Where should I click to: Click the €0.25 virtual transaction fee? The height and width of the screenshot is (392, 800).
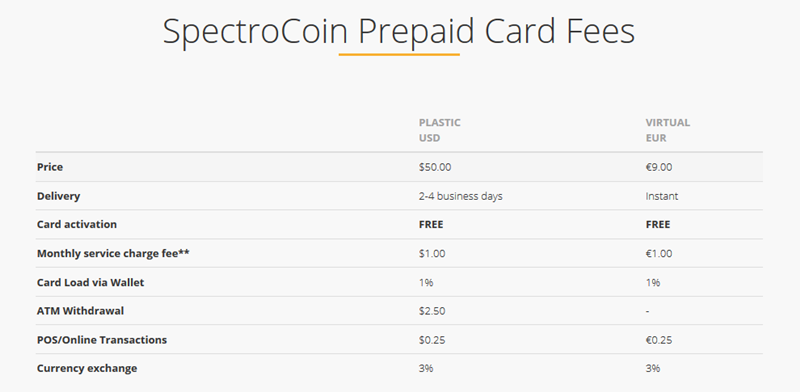[659, 340]
